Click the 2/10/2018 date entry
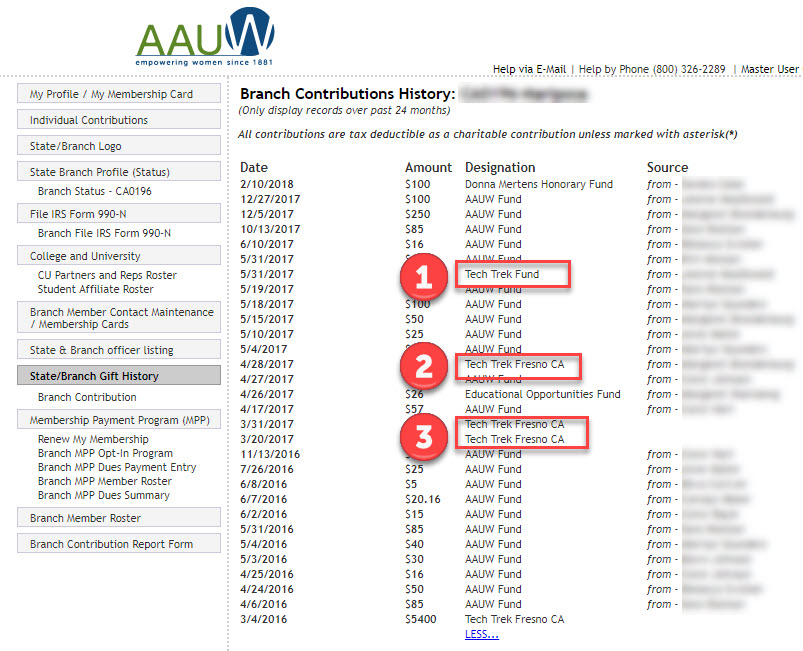803x651 pixels. pos(267,184)
